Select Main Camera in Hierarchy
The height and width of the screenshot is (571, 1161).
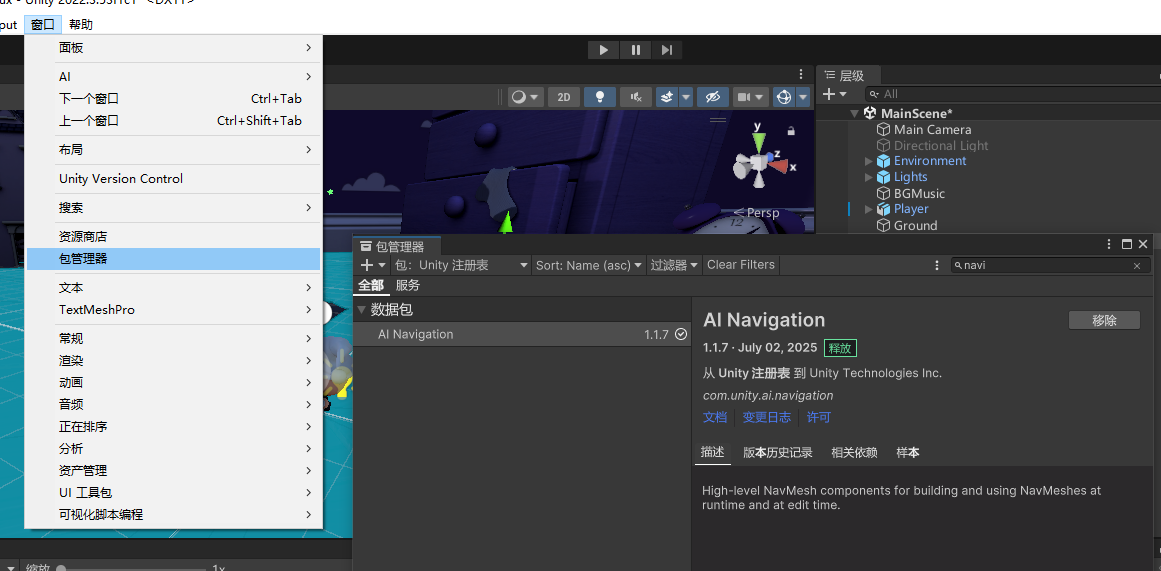point(932,130)
